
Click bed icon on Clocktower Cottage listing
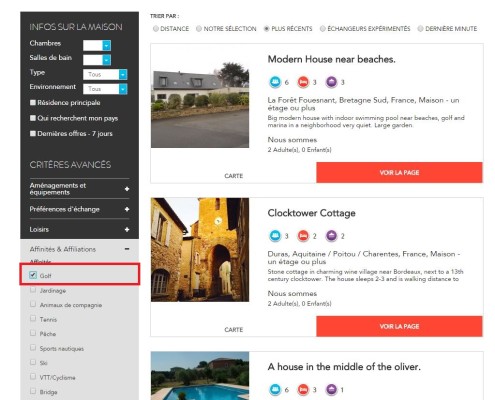coord(303,236)
